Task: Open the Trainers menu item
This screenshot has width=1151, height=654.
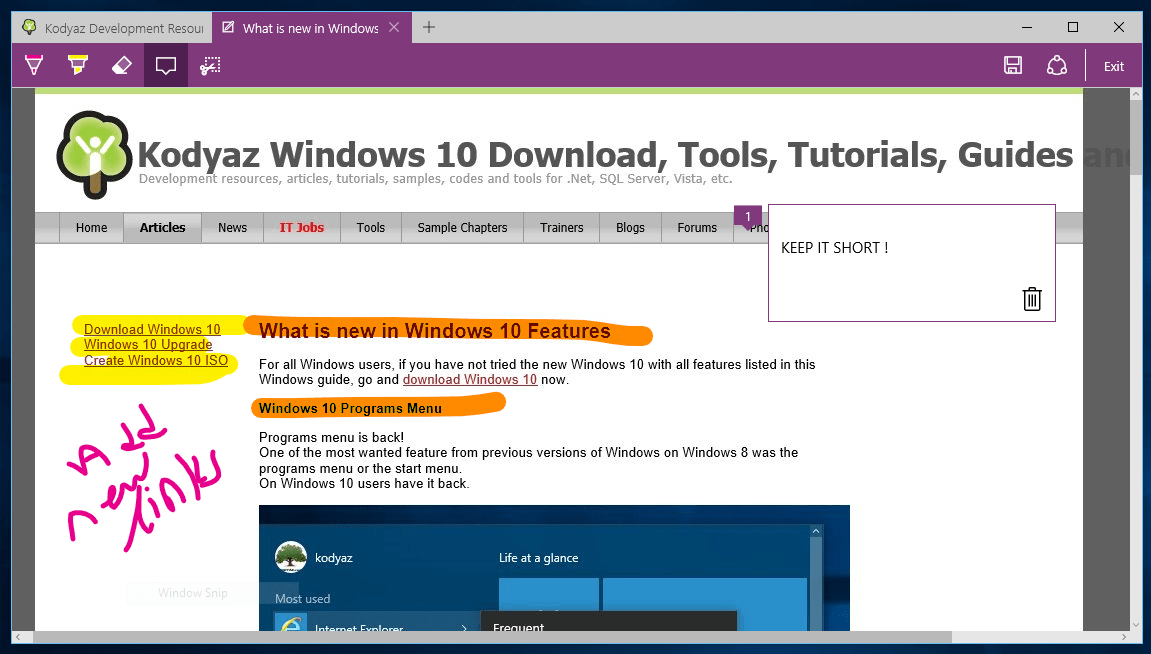Action: pyautogui.click(x=562, y=228)
